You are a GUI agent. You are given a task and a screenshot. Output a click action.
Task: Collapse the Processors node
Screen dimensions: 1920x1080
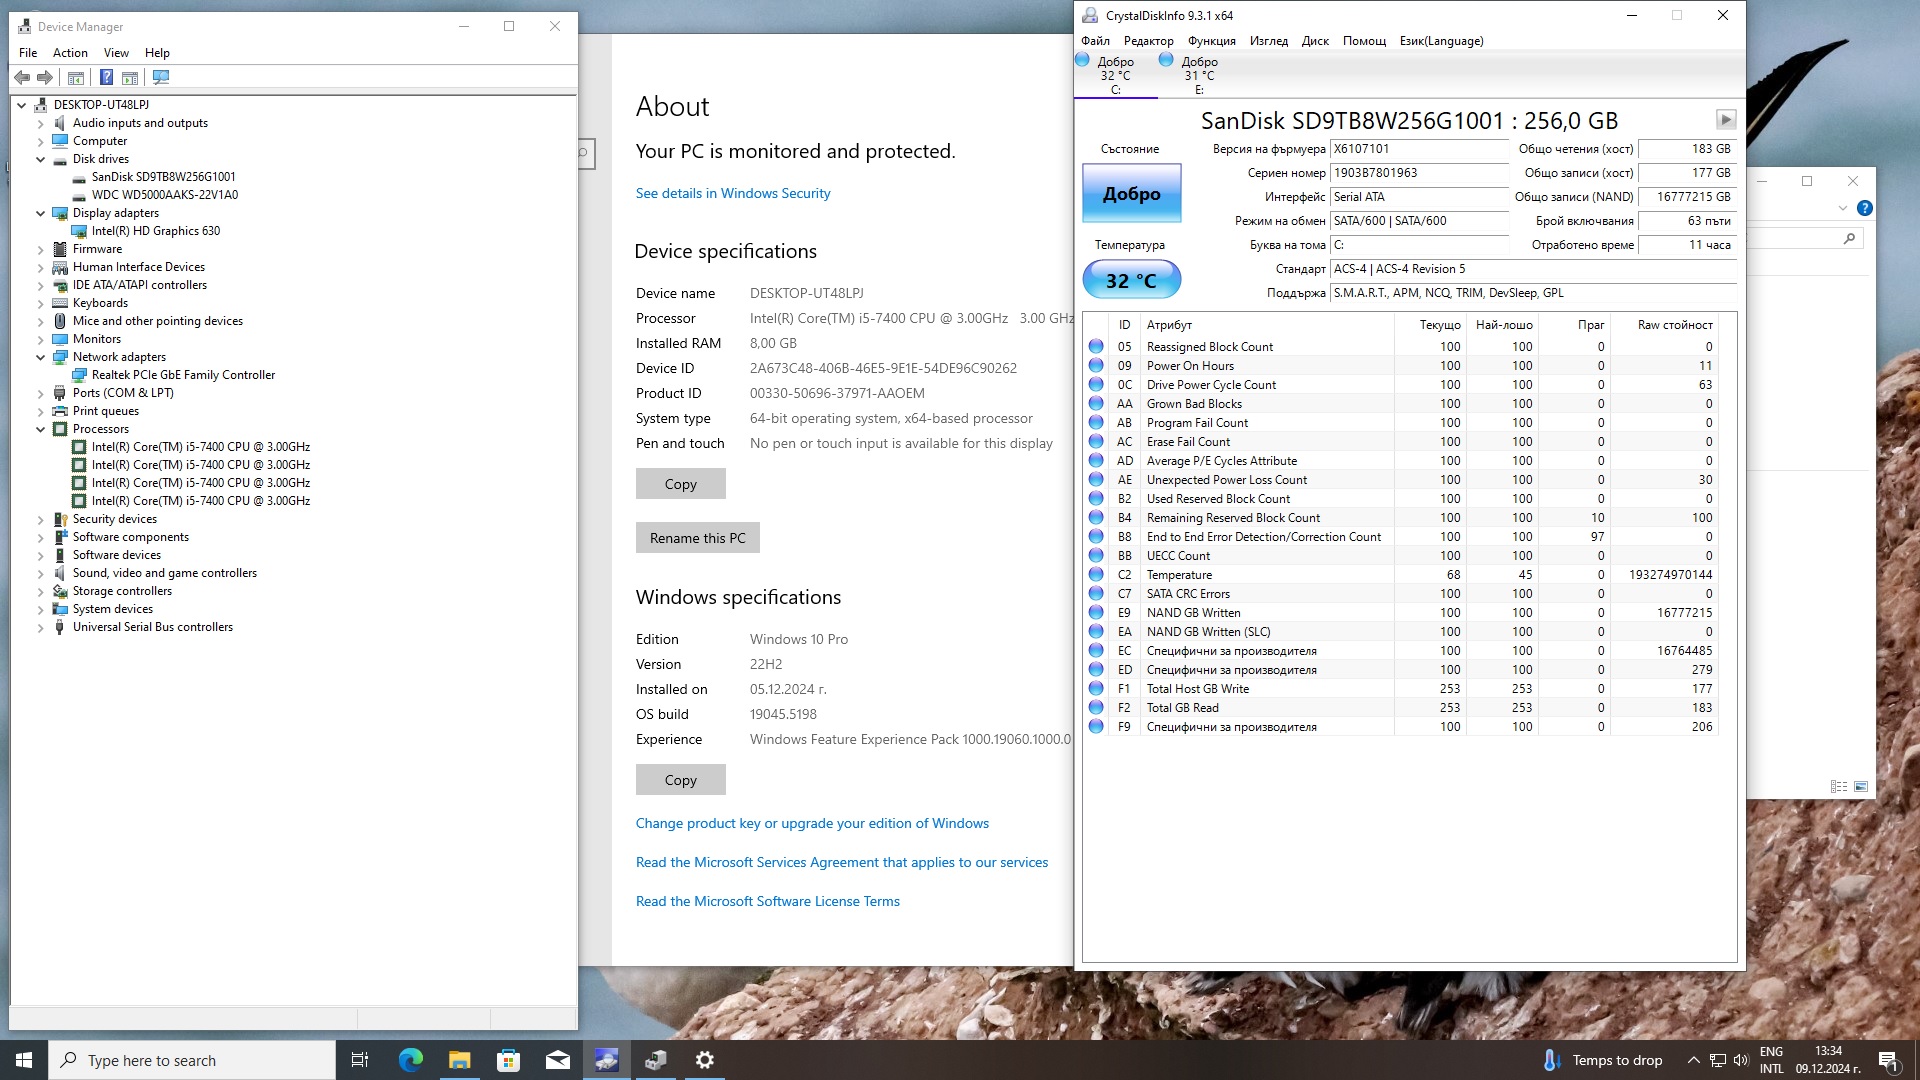(x=41, y=429)
